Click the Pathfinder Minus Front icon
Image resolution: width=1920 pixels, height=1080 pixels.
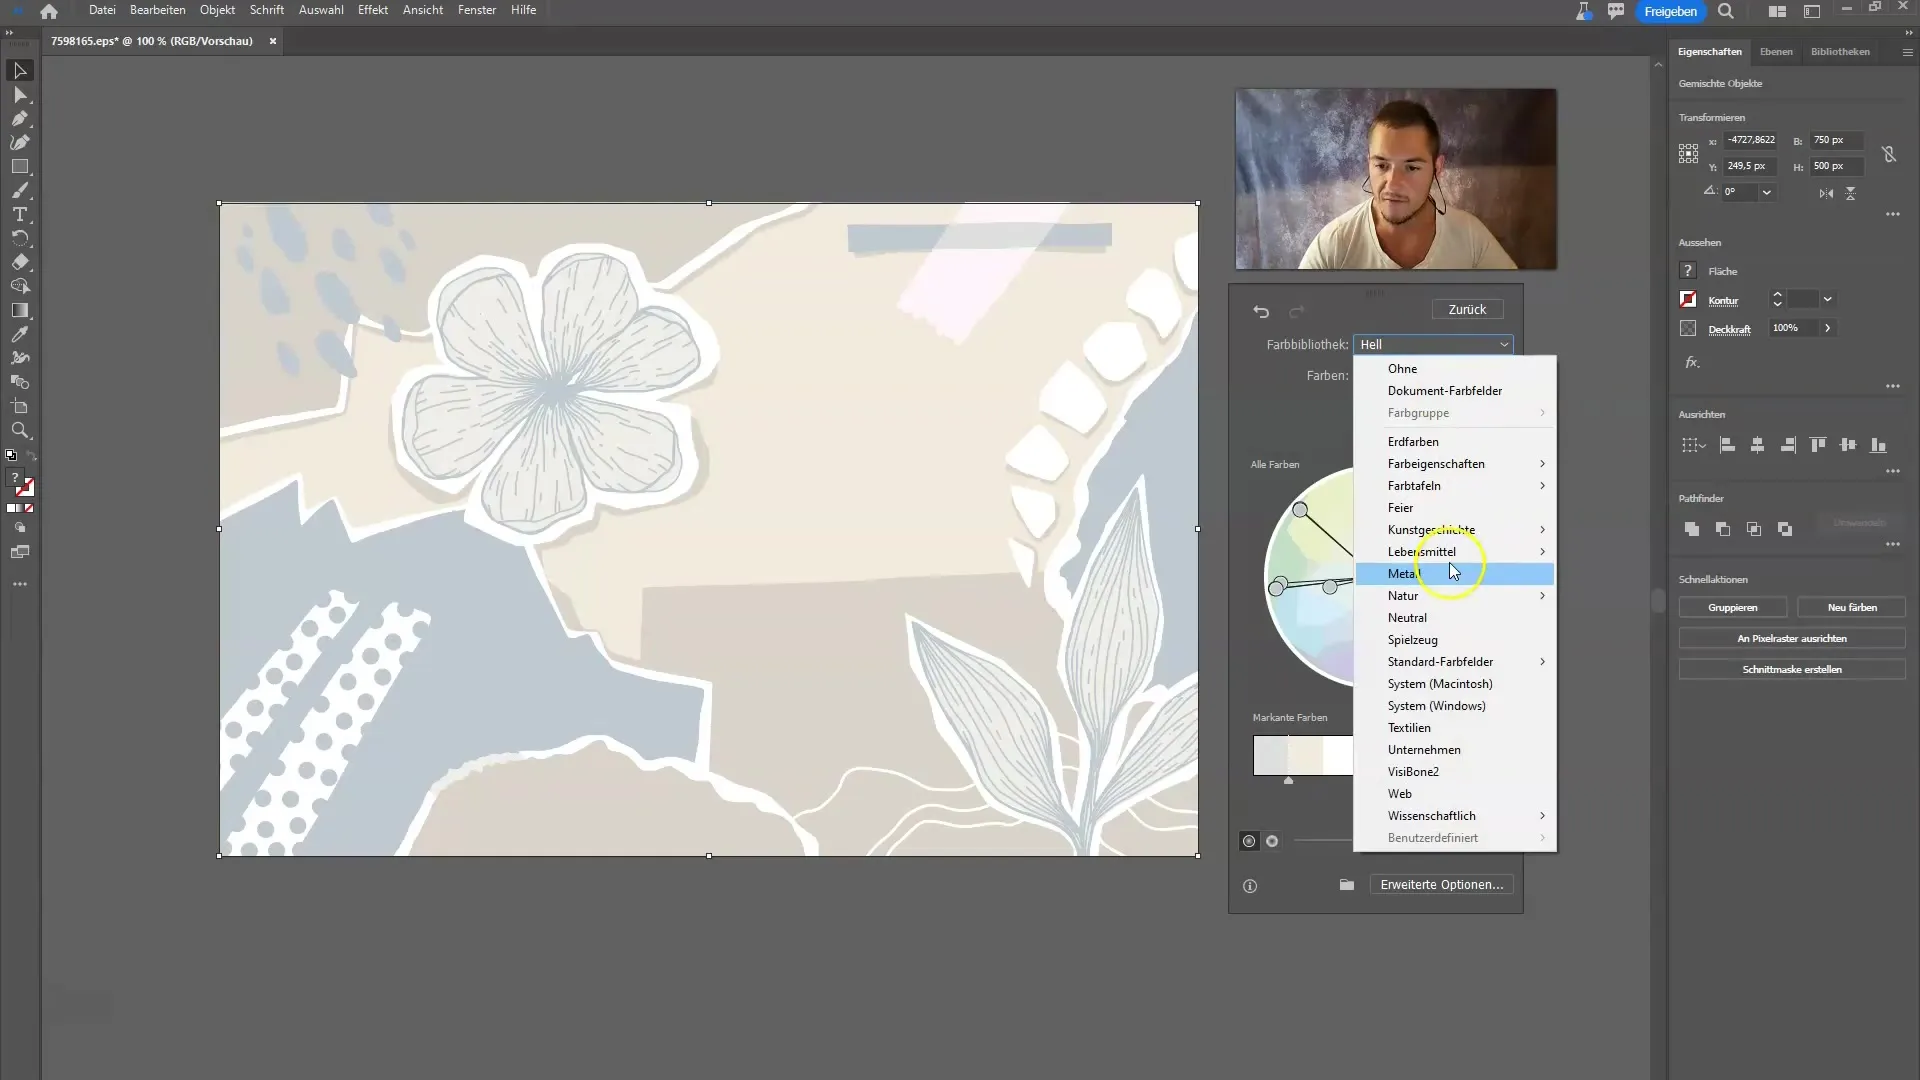point(1723,529)
